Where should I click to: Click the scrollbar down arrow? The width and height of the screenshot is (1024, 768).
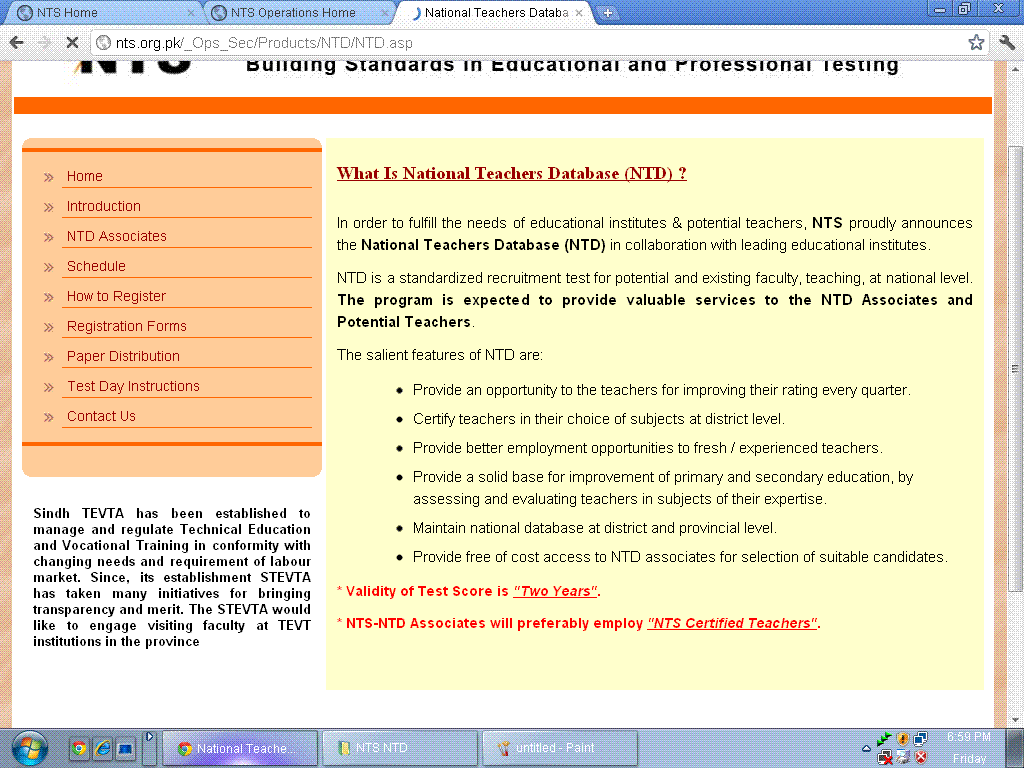coord(1015,720)
